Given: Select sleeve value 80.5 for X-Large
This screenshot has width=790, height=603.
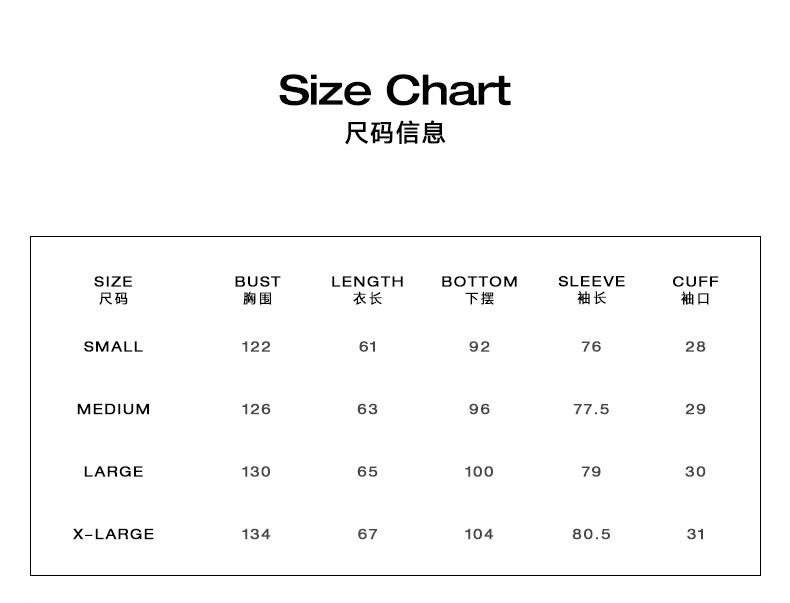Looking at the screenshot, I should [x=591, y=534].
